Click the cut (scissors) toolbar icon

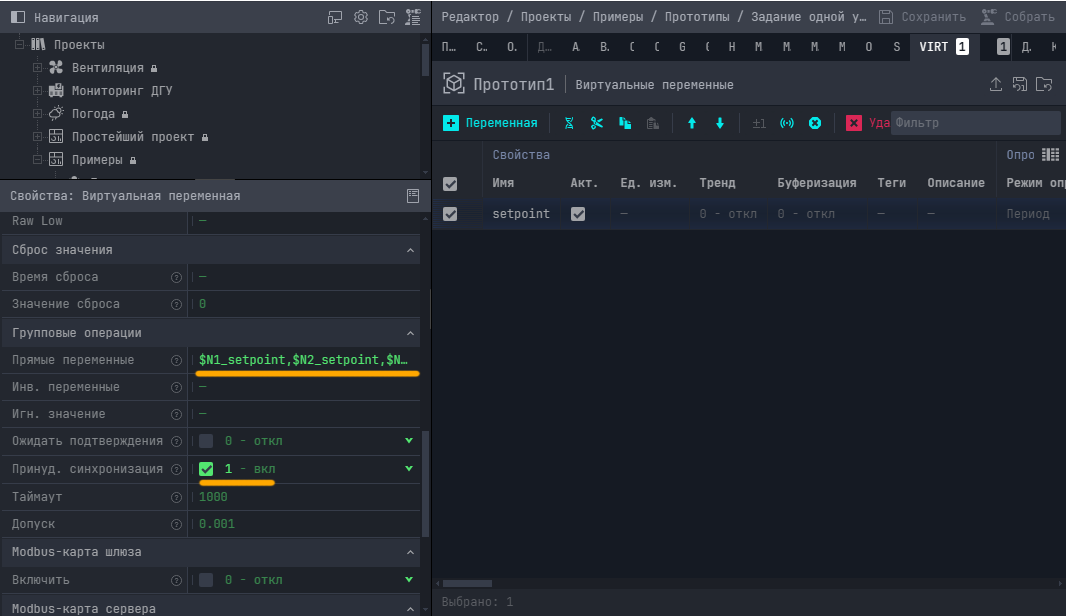click(x=597, y=123)
